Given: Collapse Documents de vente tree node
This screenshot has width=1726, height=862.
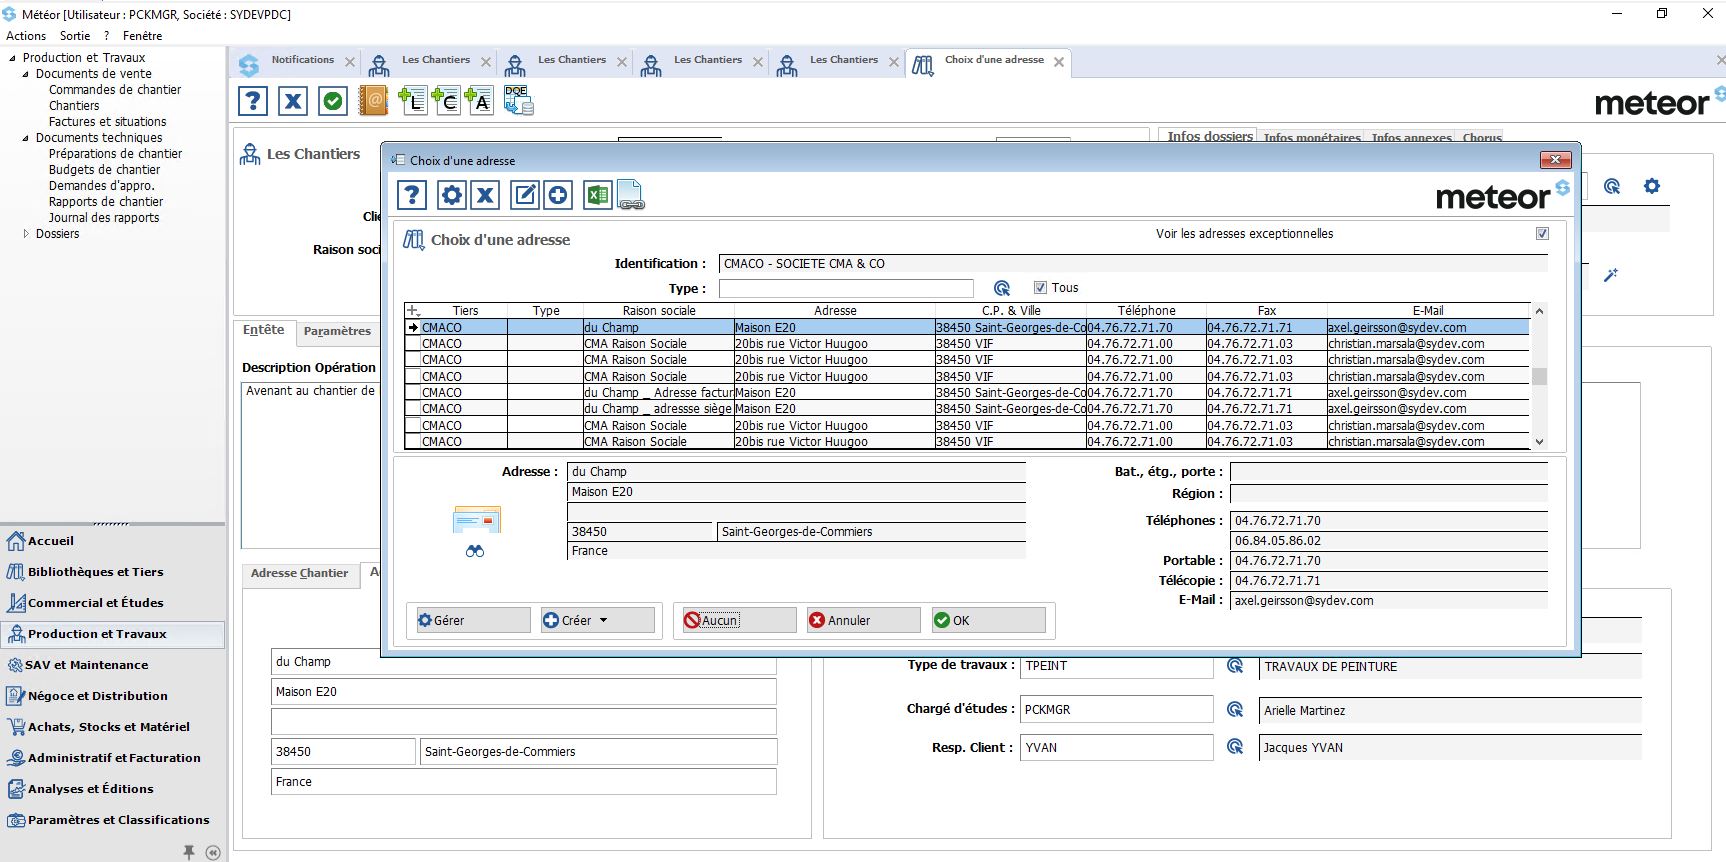Looking at the screenshot, I should (x=26, y=74).
